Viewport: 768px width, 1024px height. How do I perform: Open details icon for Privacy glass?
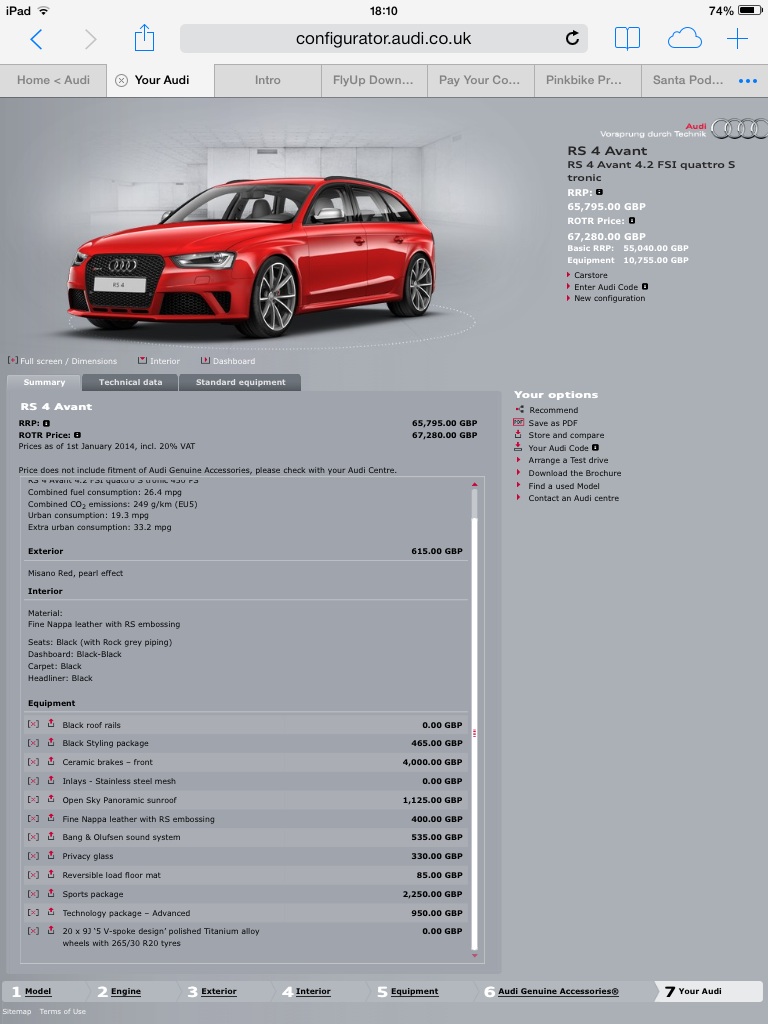coord(51,856)
